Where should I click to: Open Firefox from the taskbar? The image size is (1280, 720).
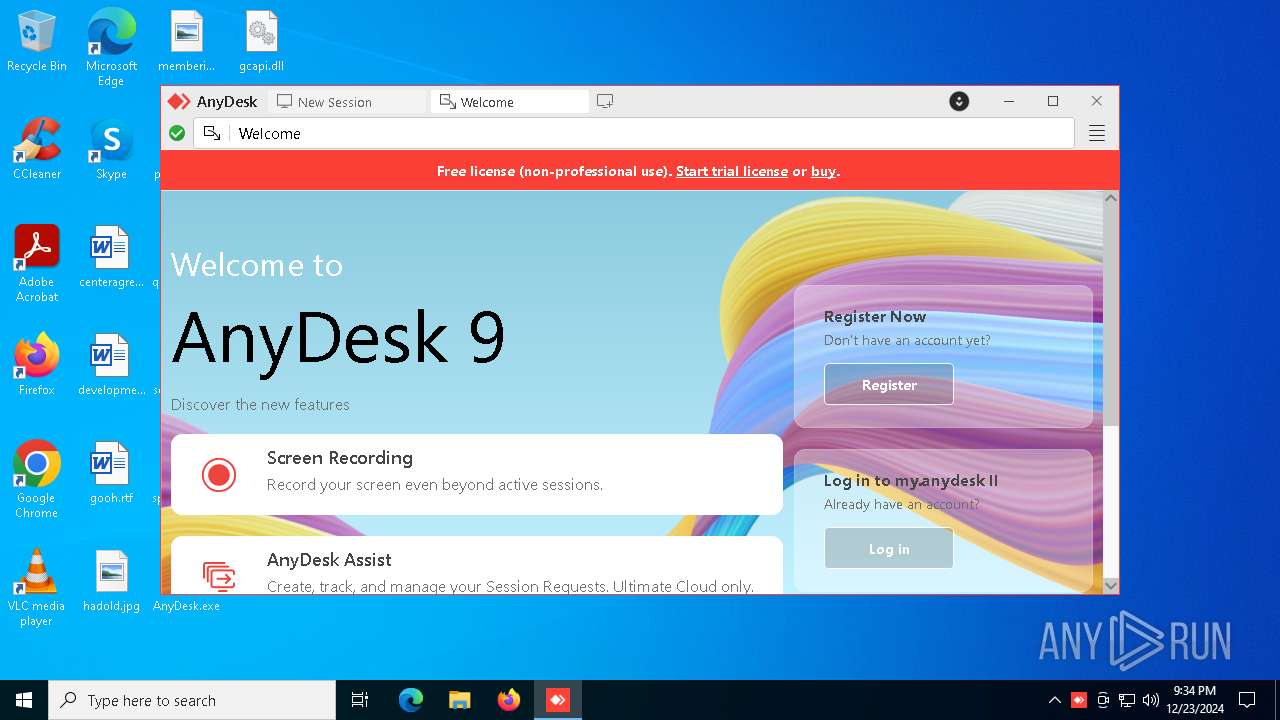[x=509, y=700]
